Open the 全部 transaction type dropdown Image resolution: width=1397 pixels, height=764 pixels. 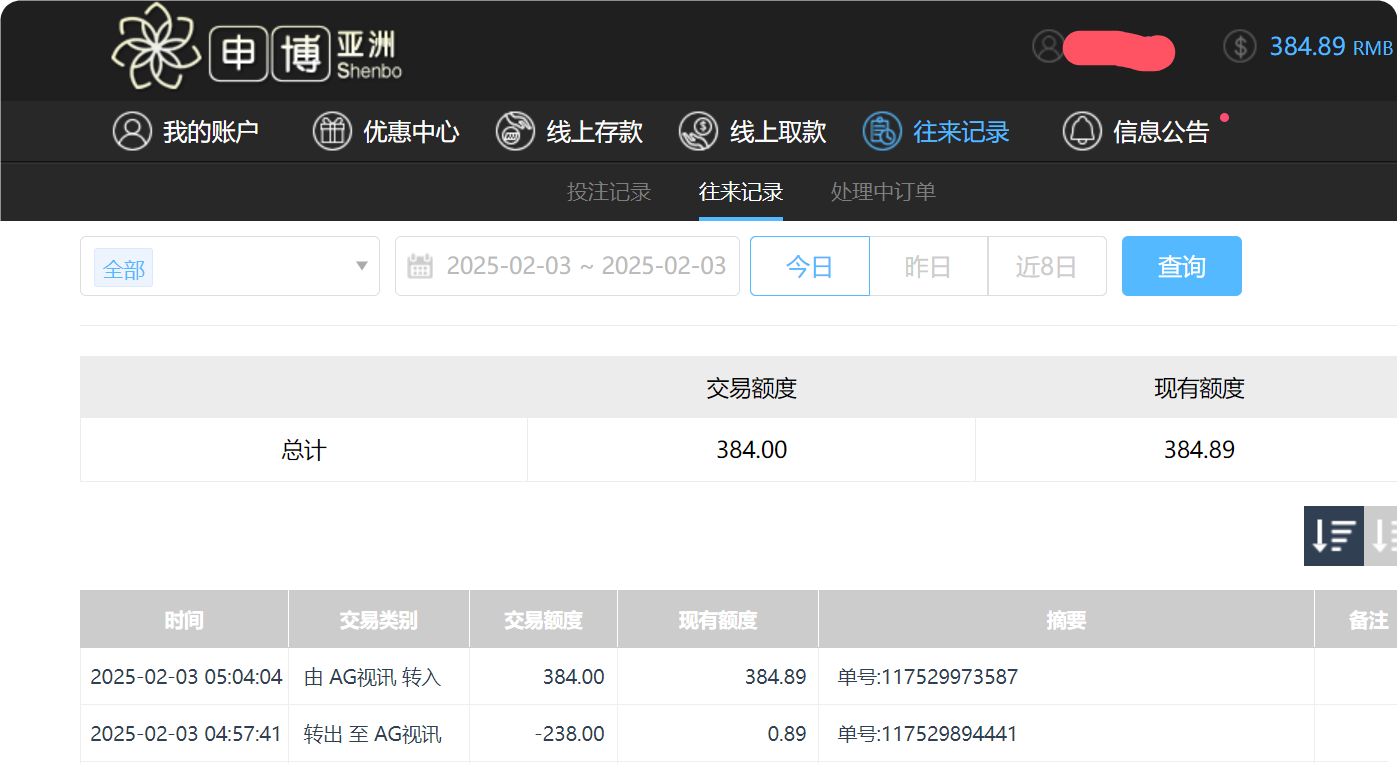(229, 266)
